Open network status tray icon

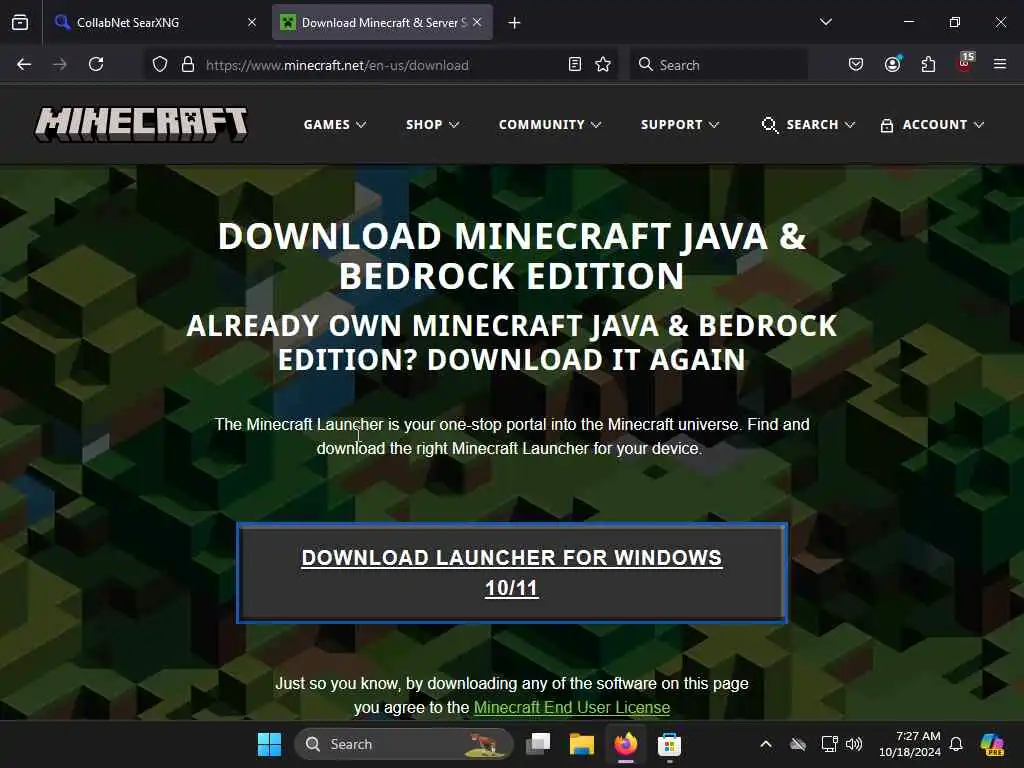click(x=829, y=744)
